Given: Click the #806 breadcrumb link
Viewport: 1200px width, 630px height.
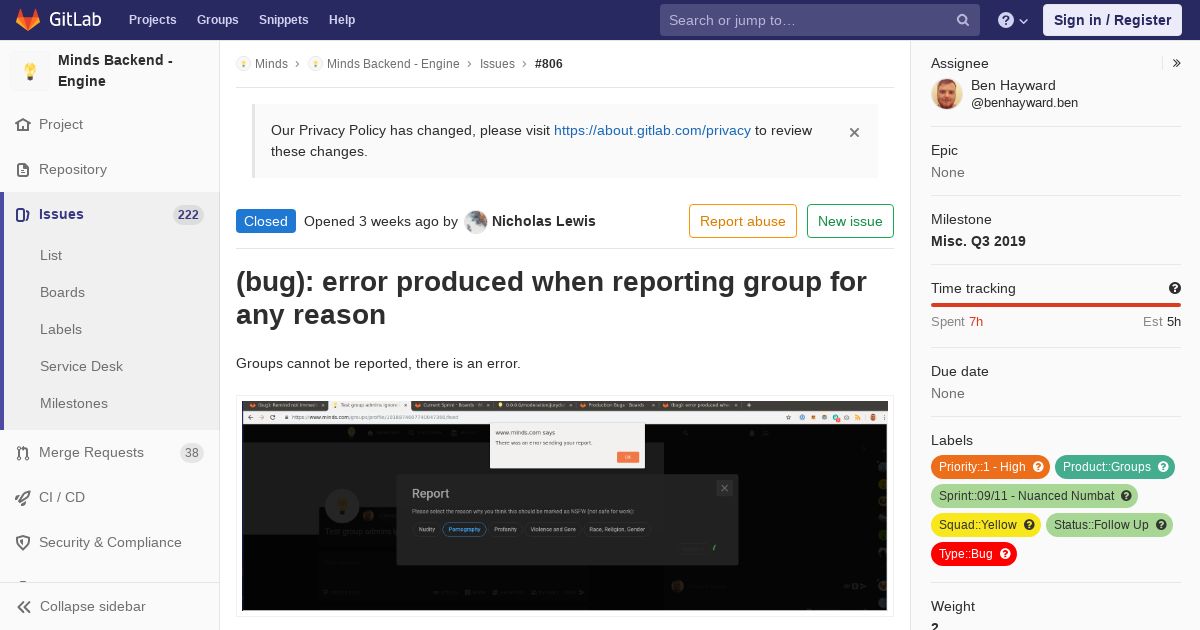Looking at the screenshot, I should point(549,64).
